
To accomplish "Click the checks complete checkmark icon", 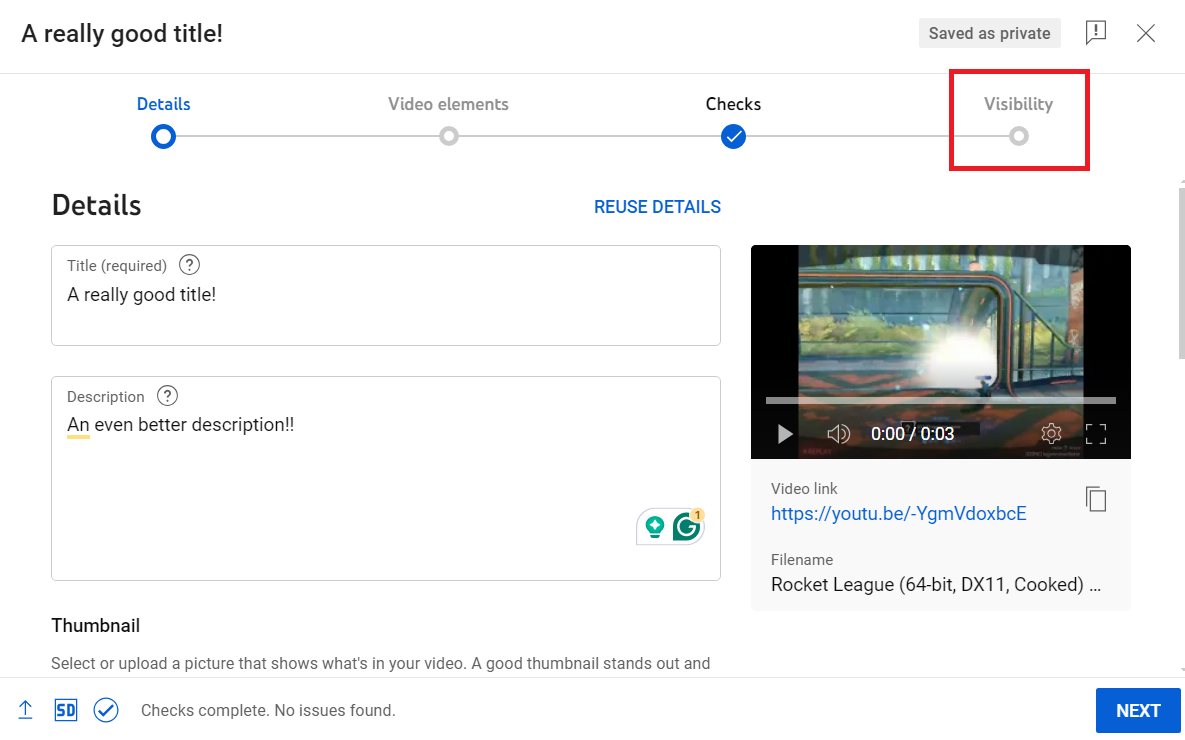I will coord(106,710).
